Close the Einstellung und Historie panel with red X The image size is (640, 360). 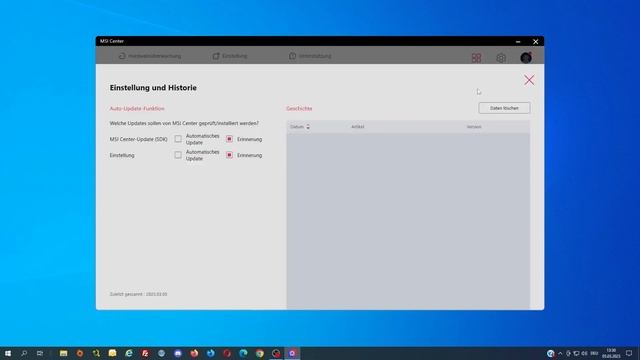point(529,80)
